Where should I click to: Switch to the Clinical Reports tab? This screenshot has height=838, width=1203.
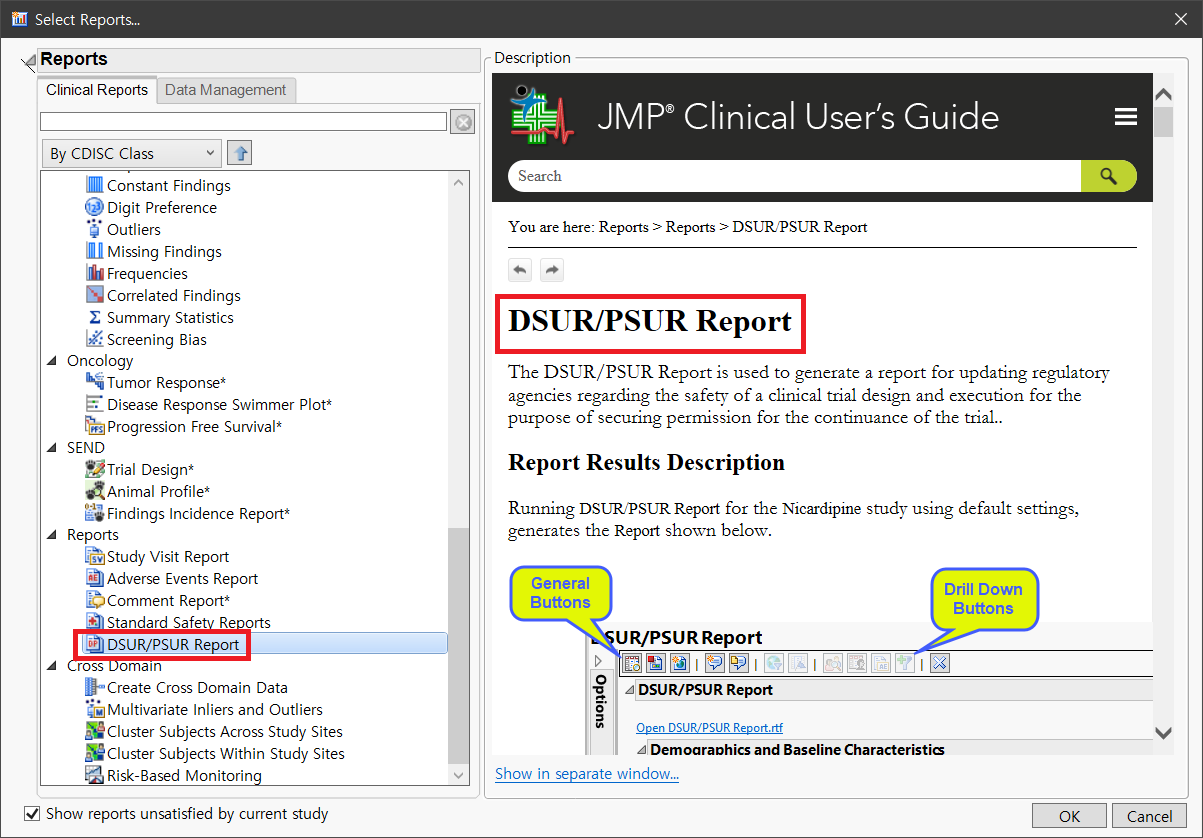[x=96, y=89]
